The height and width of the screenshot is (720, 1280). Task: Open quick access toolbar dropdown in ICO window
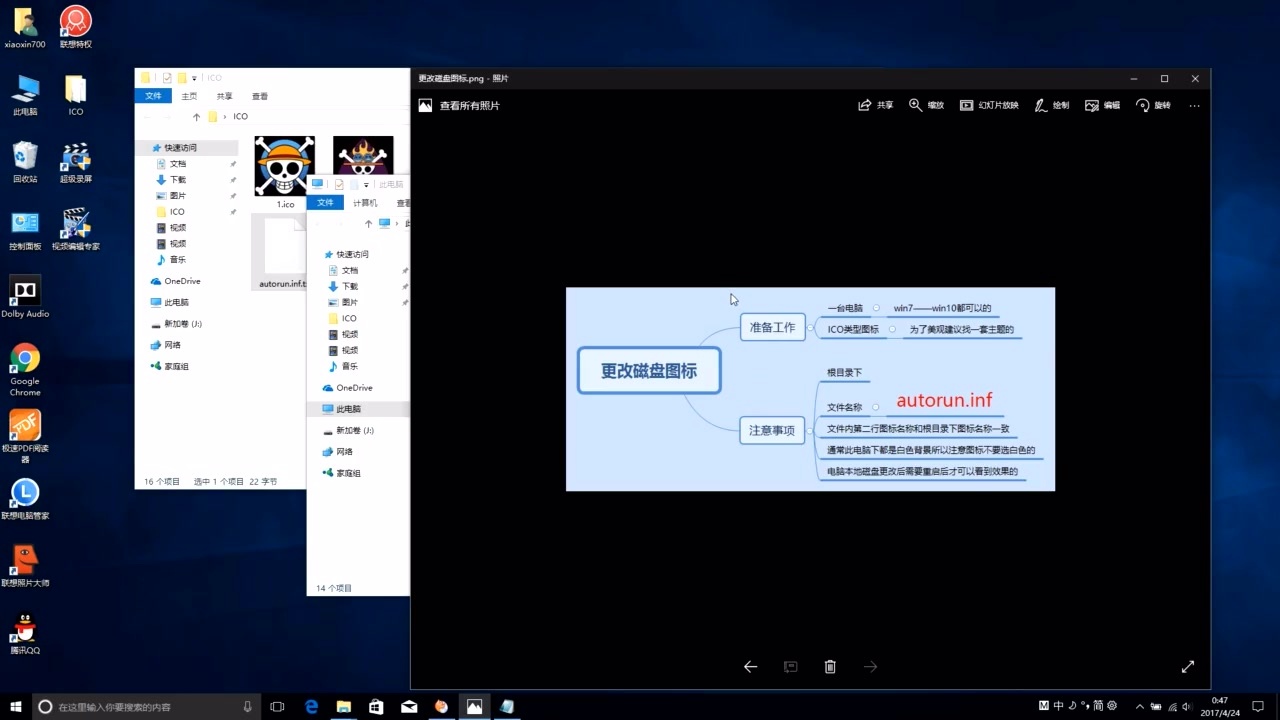pyautogui.click(x=194, y=78)
